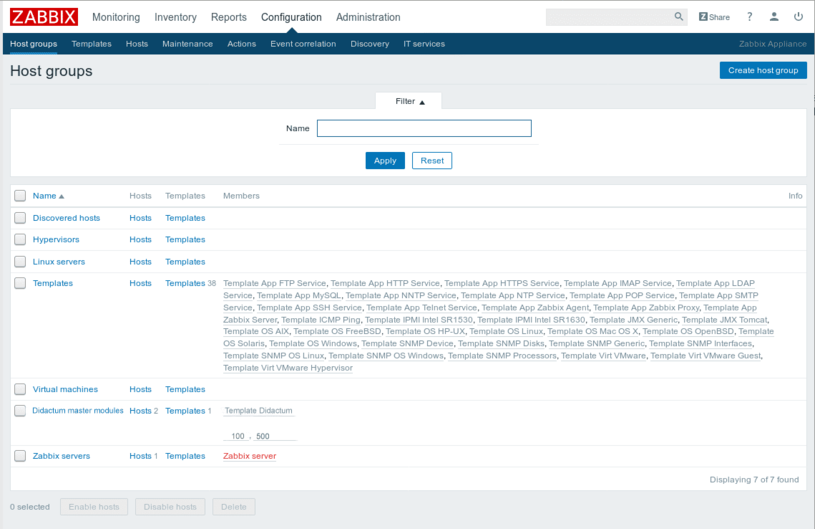
Task: Click the Create host group button
Action: 763,70
